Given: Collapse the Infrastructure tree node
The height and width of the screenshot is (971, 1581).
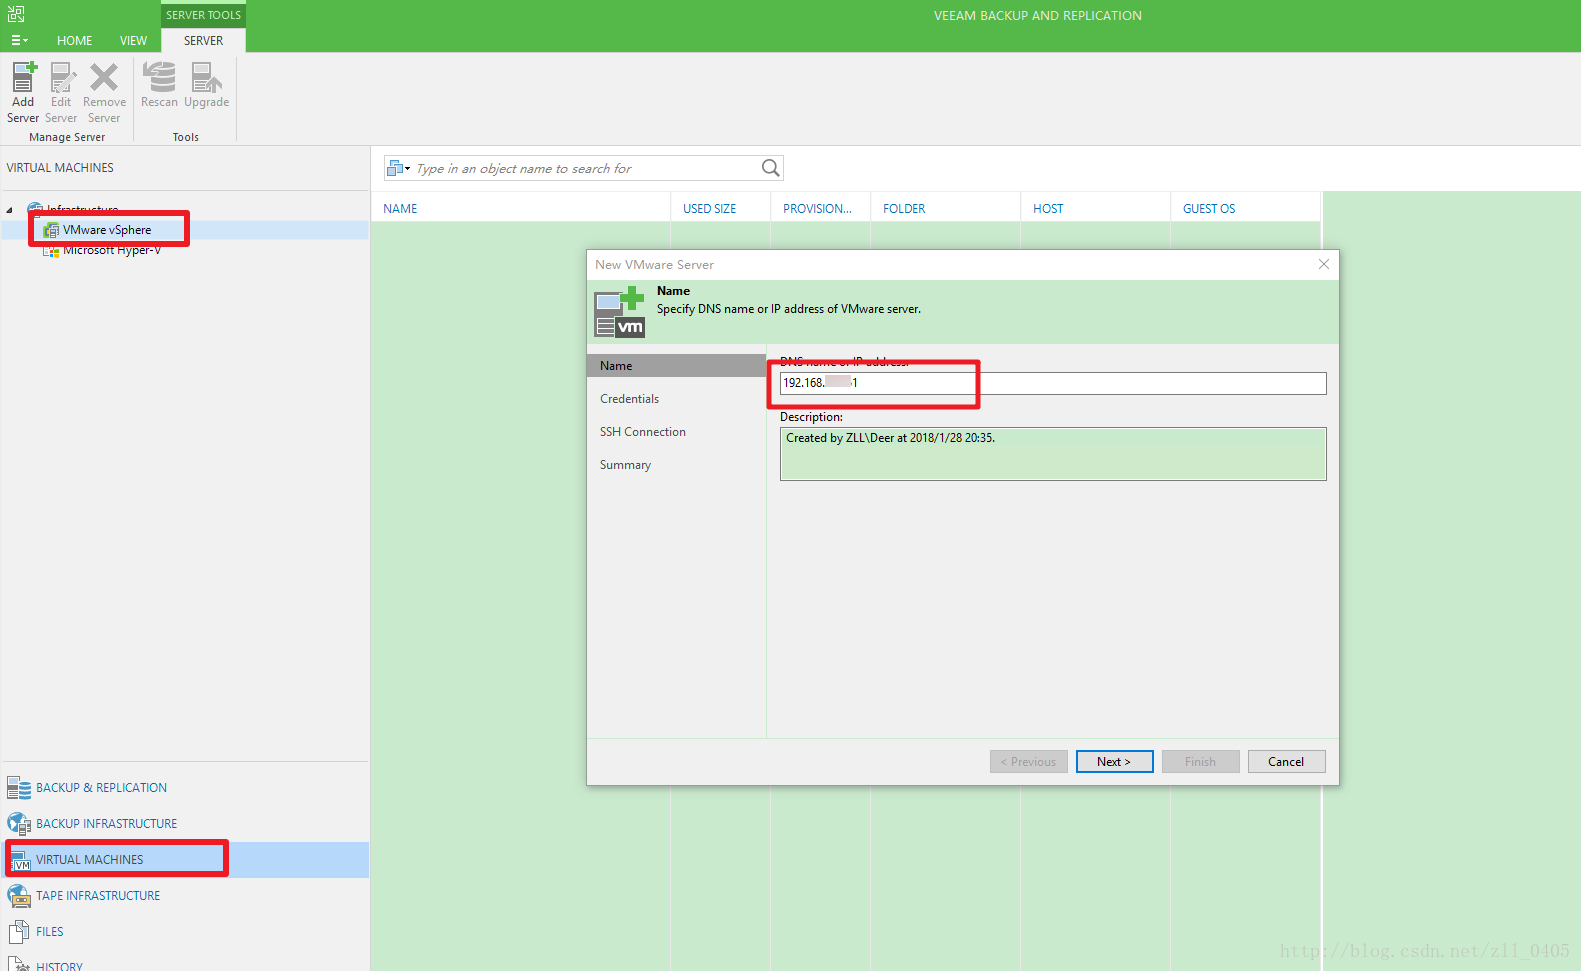Looking at the screenshot, I should [10, 210].
